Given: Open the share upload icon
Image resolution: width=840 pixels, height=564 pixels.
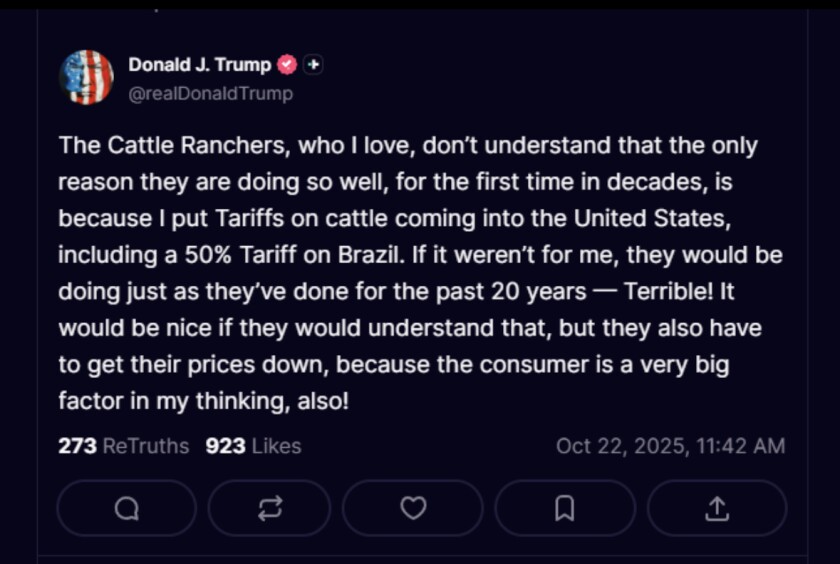Looking at the screenshot, I should click(x=716, y=509).
